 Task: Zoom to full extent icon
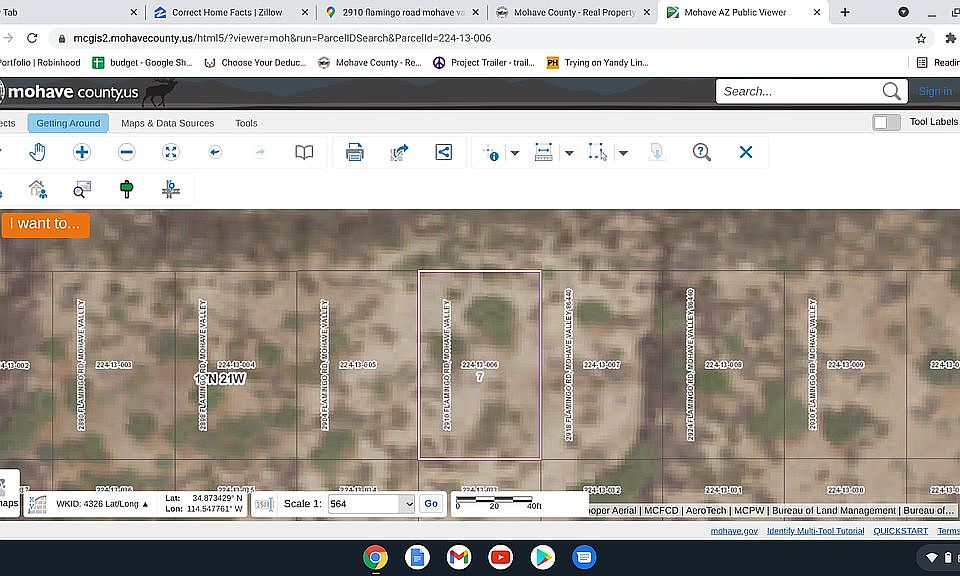tap(171, 152)
